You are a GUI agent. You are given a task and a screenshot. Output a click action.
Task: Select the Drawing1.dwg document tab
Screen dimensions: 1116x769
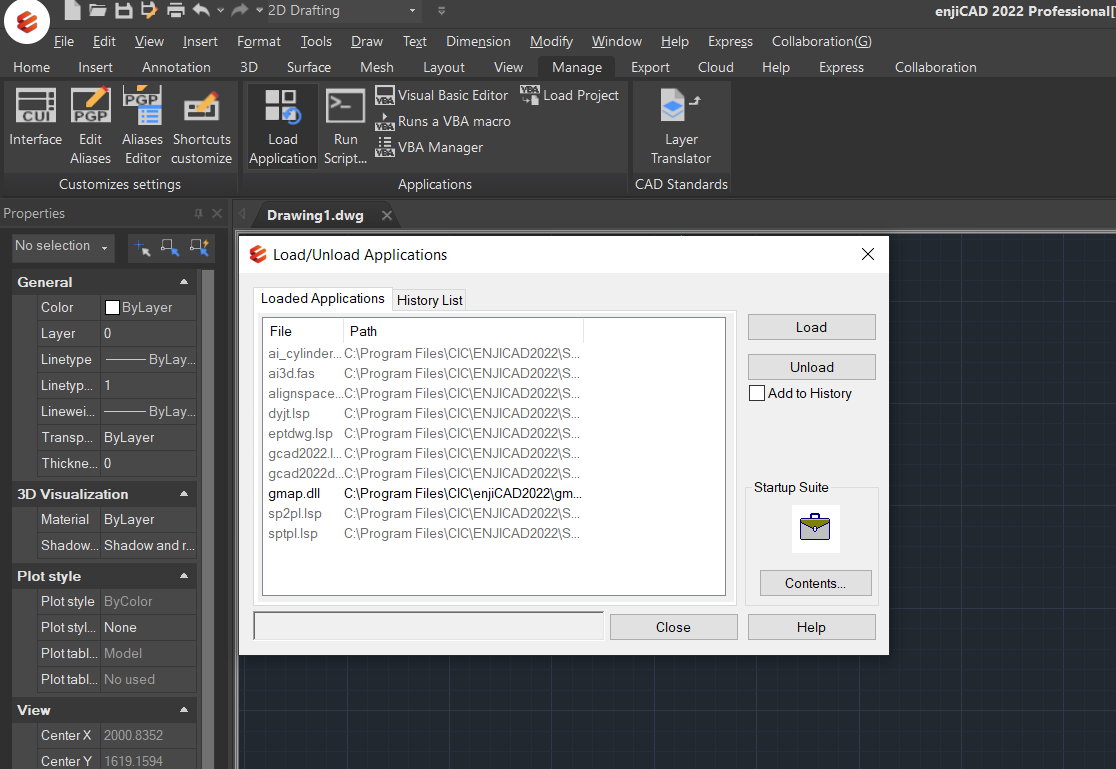tap(315, 215)
